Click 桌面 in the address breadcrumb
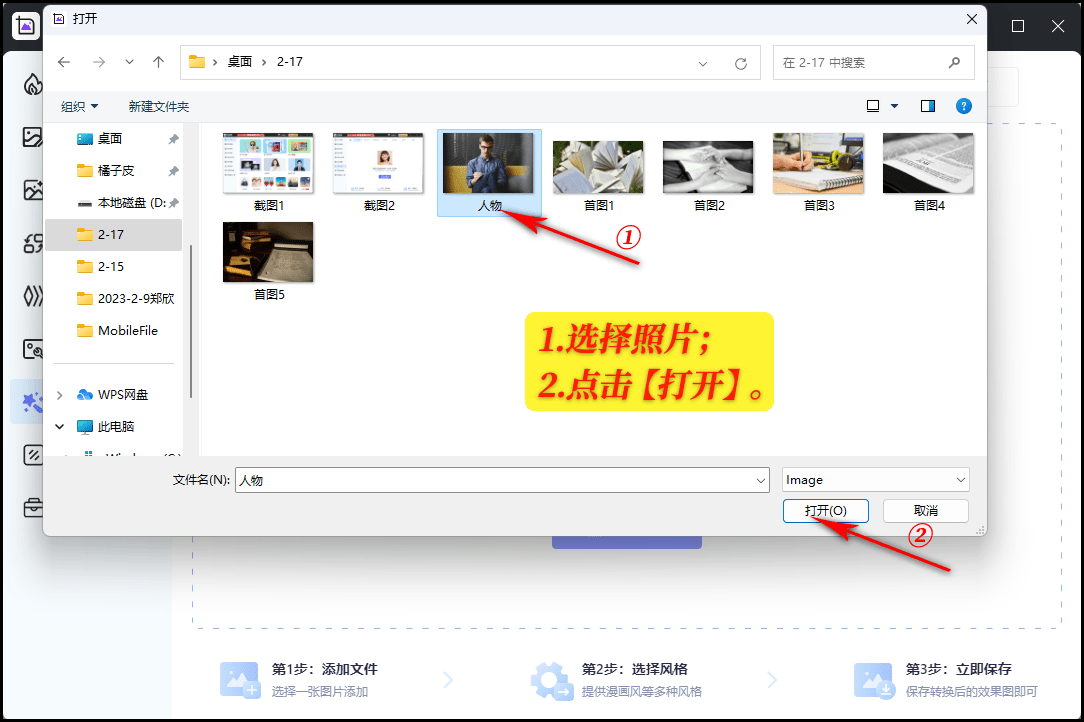The width and height of the screenshot is (1084, 722). pos(240,62)
